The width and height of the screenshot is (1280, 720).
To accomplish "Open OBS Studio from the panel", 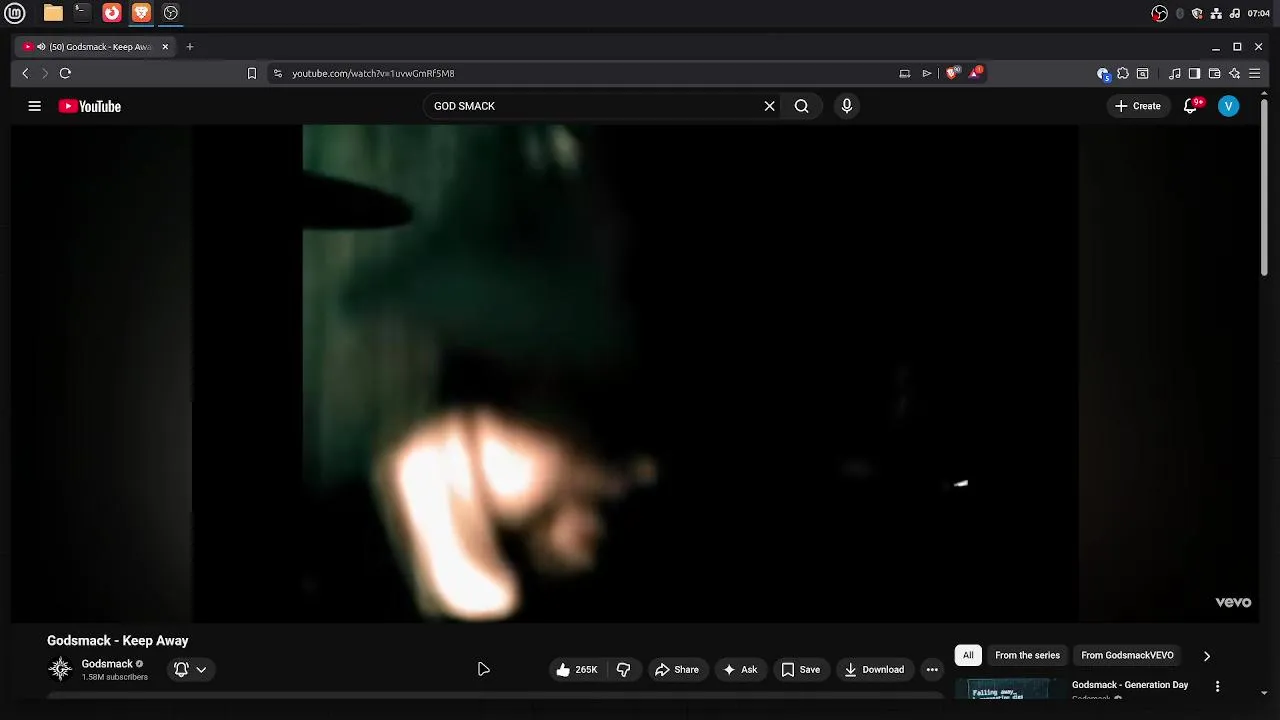I will click(x=171, y=13).
